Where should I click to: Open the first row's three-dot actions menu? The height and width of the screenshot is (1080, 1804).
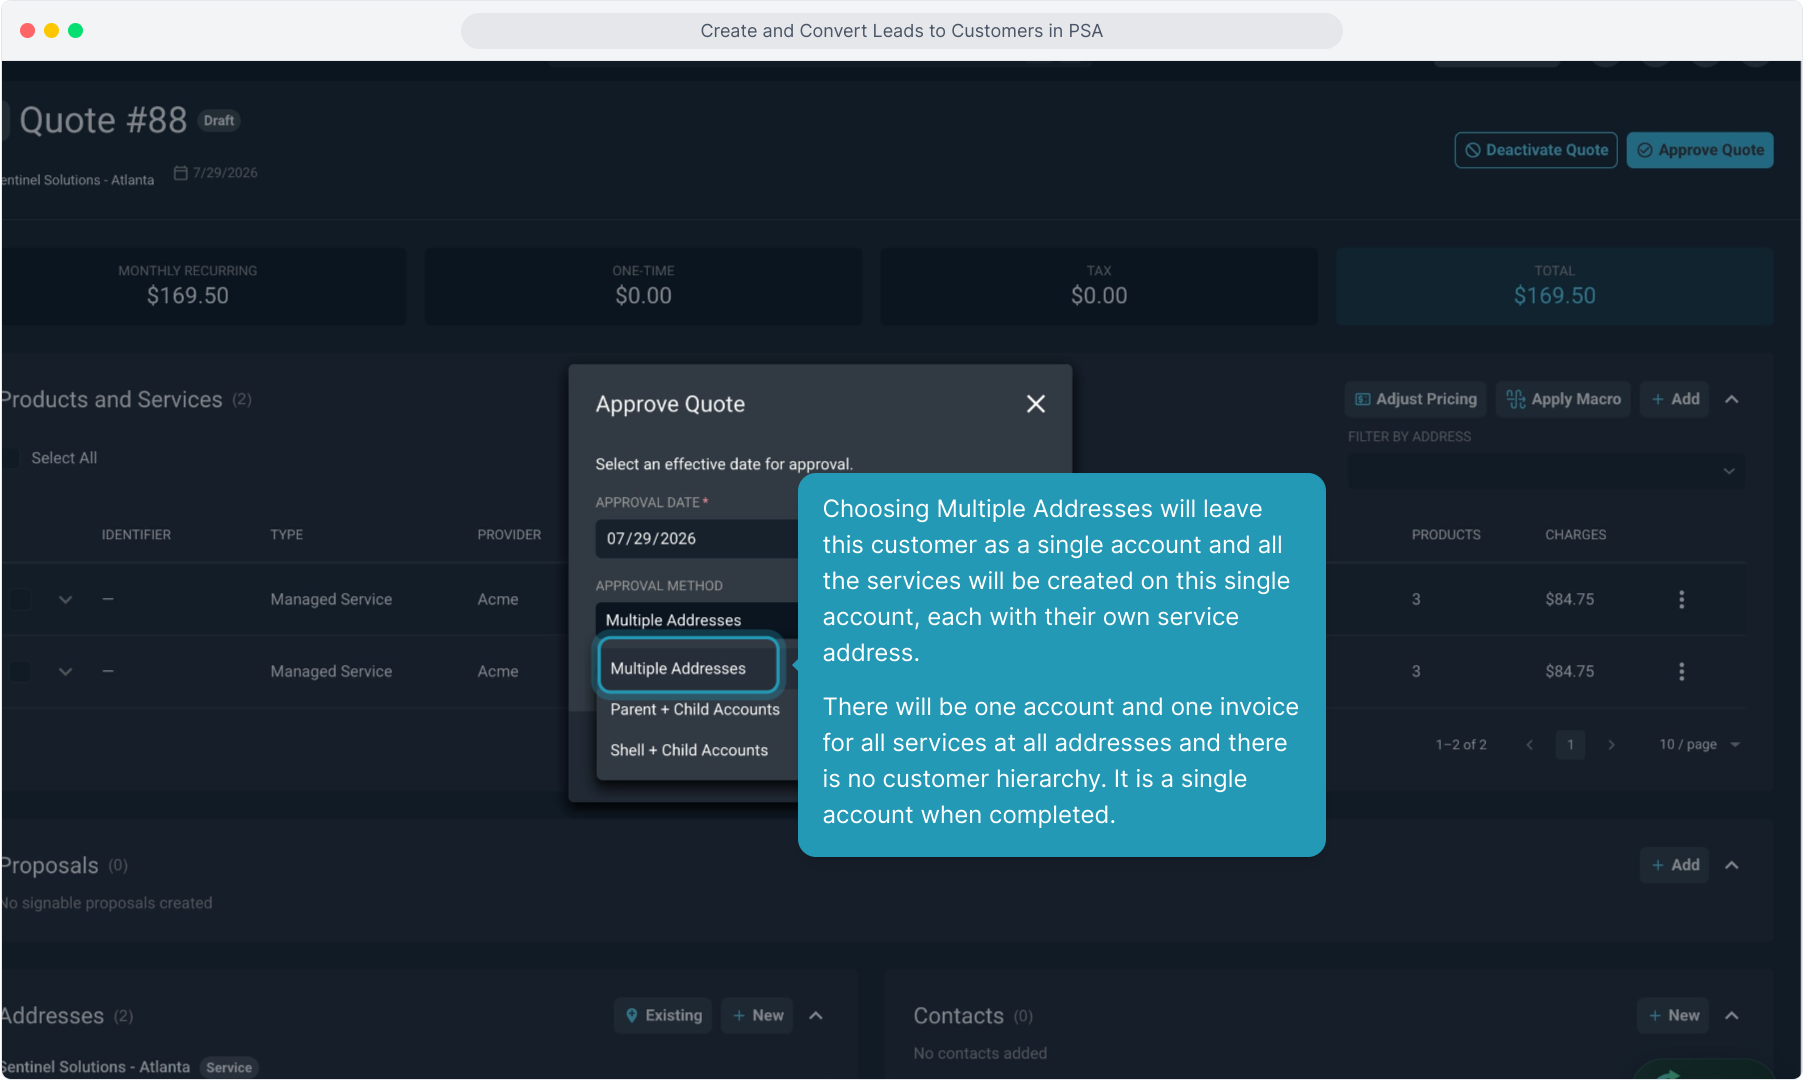[x=1681, y=599]
